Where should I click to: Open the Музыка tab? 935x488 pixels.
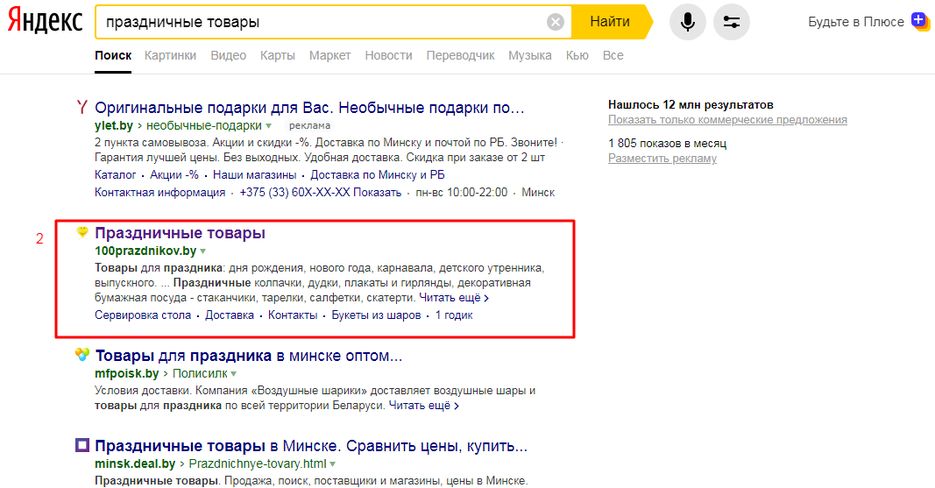(x=530, y=55)
